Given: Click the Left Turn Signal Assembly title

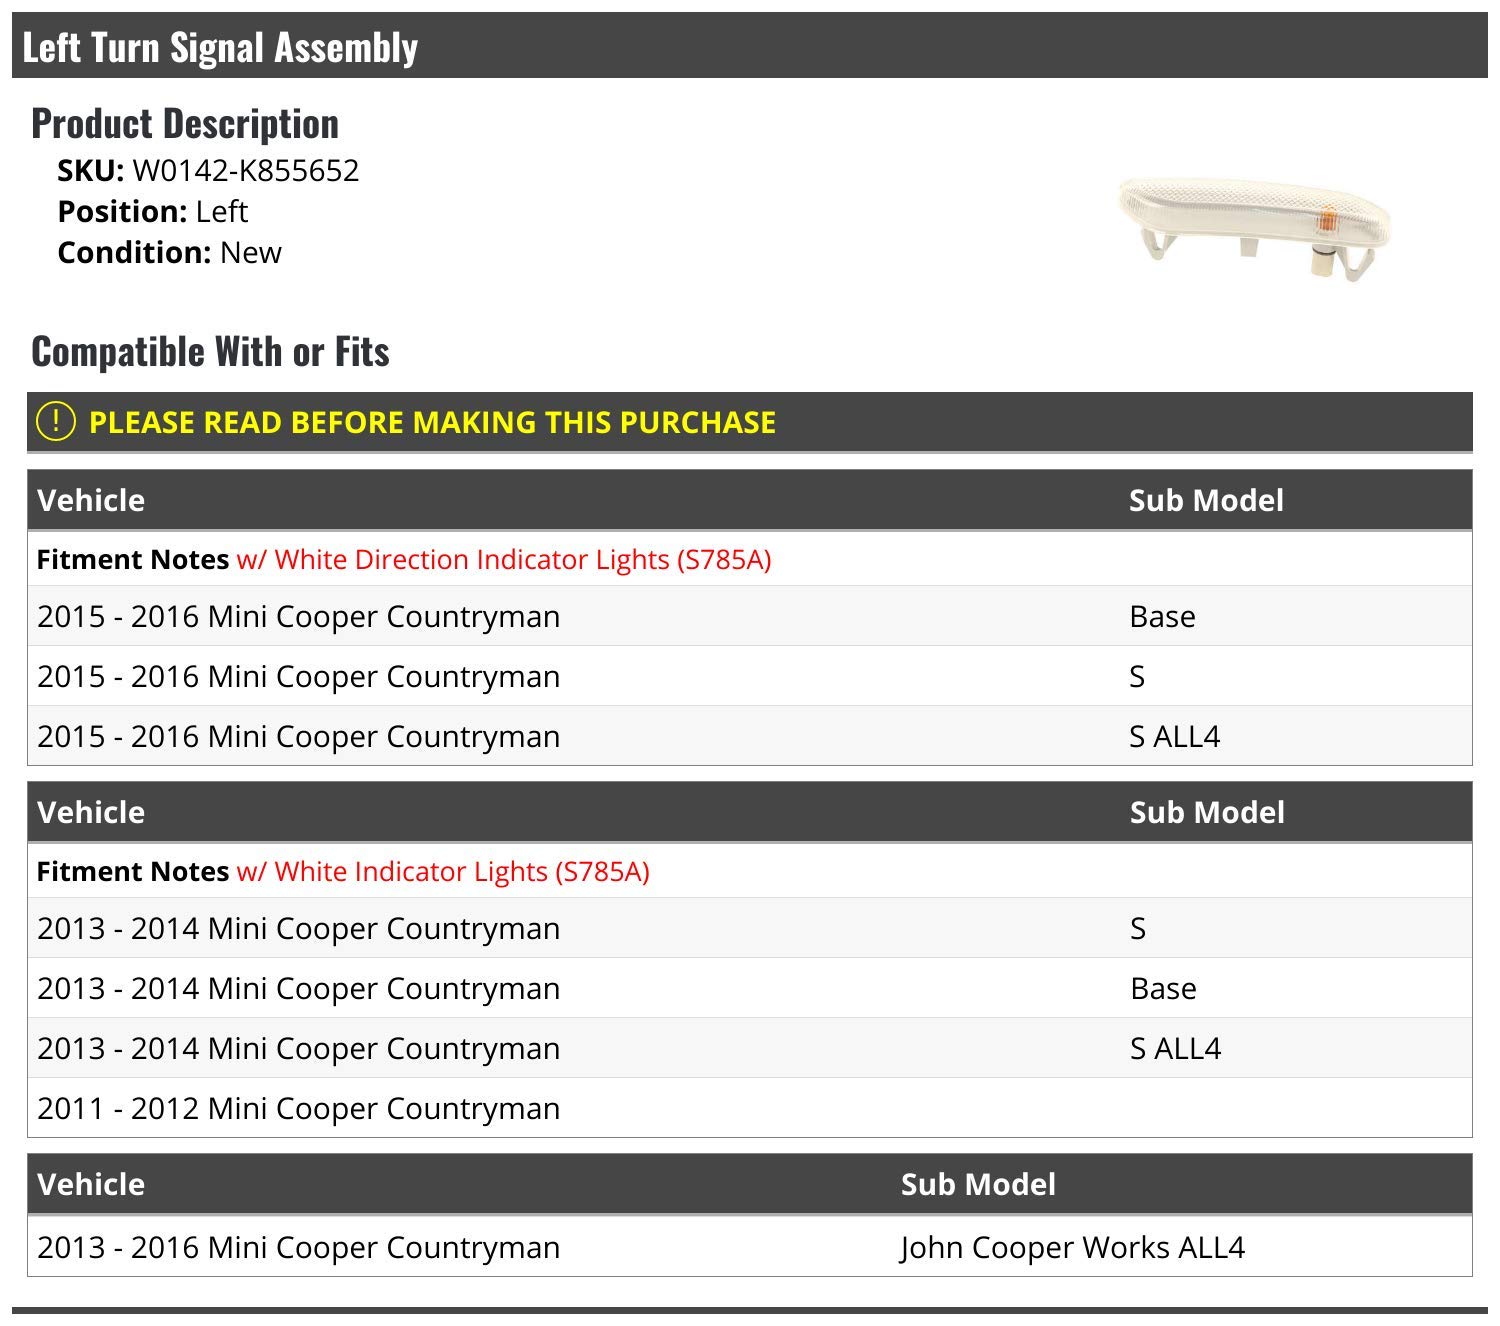Looking at the screenshot, I should click(x=220, y=47).
